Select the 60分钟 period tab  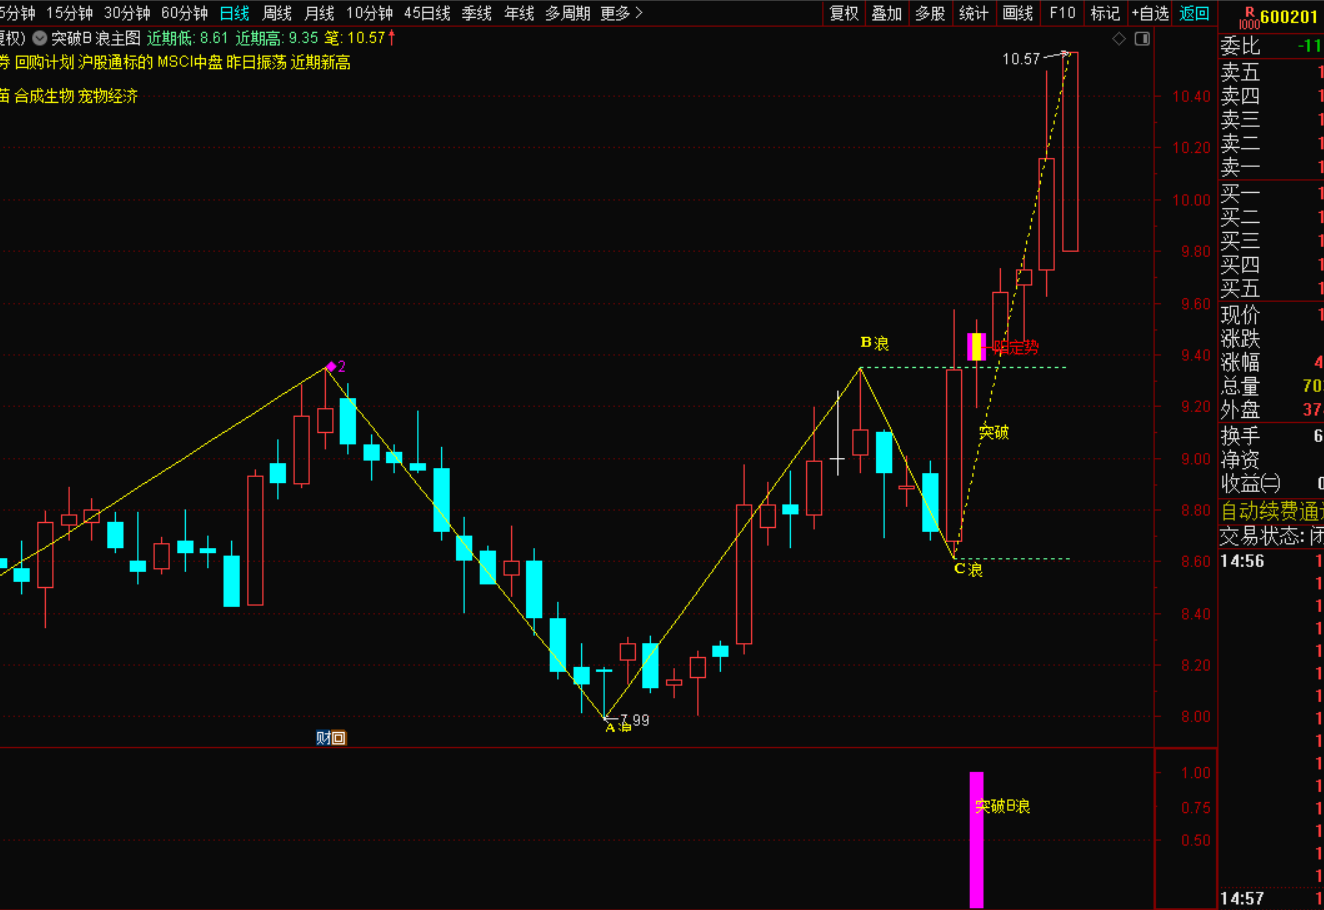tap(184, 13)
